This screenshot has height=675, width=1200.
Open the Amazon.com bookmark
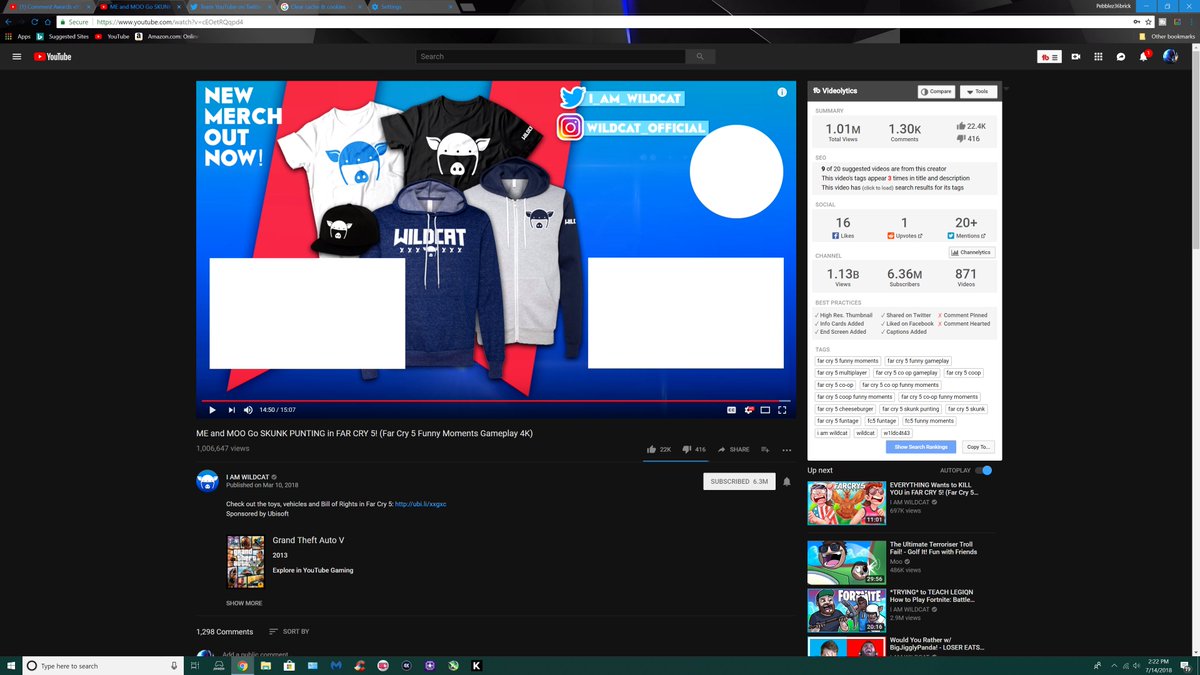pyautogui.click(x=165, y=36)
